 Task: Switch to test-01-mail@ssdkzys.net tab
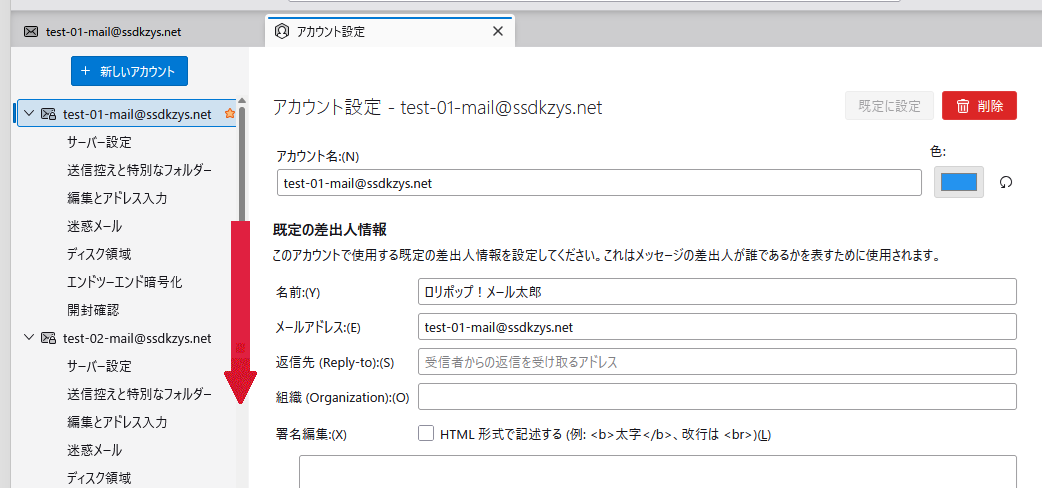(x=113, y=31)
